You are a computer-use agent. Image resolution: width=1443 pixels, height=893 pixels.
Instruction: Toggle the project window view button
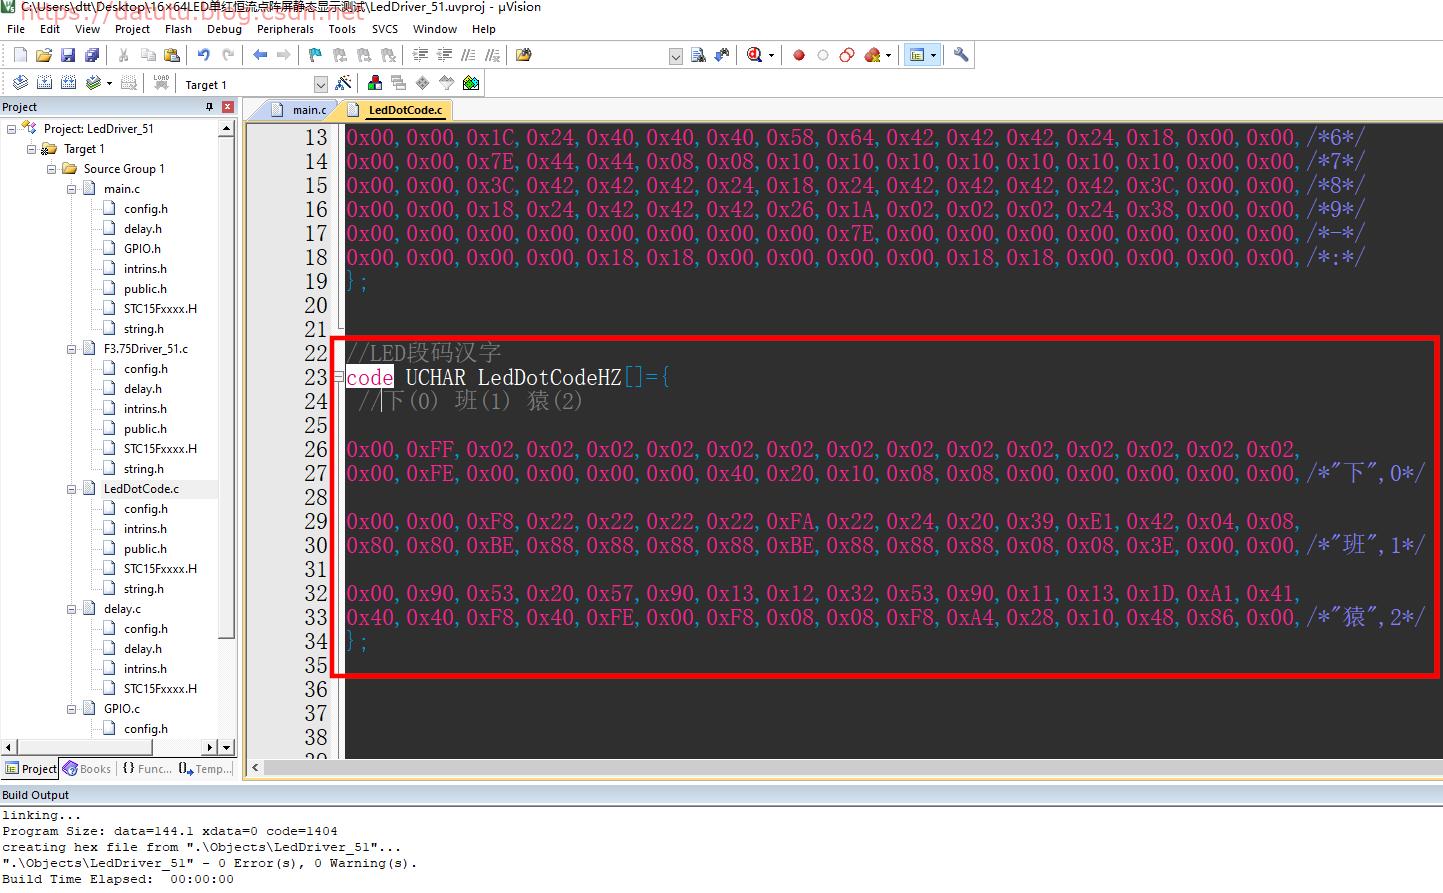pos(917,55)
